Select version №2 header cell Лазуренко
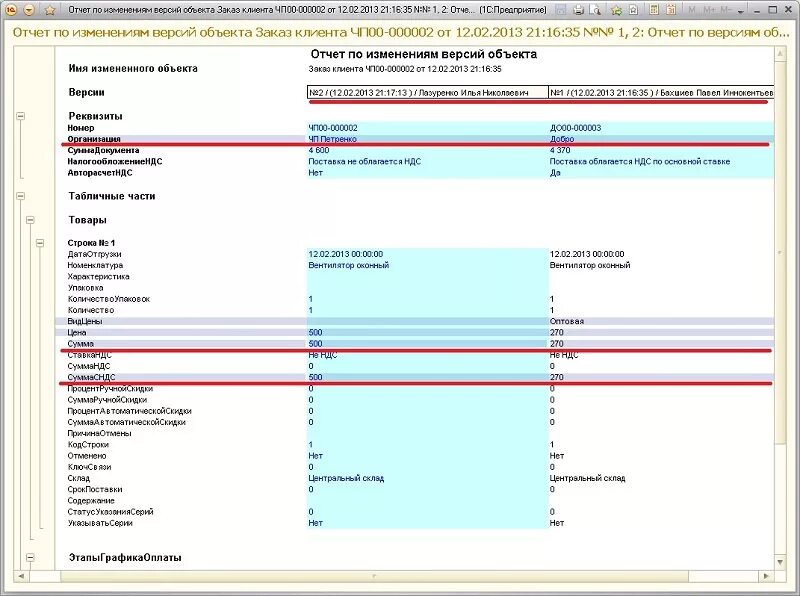The image size is (800, 596). tap(428, 92)
